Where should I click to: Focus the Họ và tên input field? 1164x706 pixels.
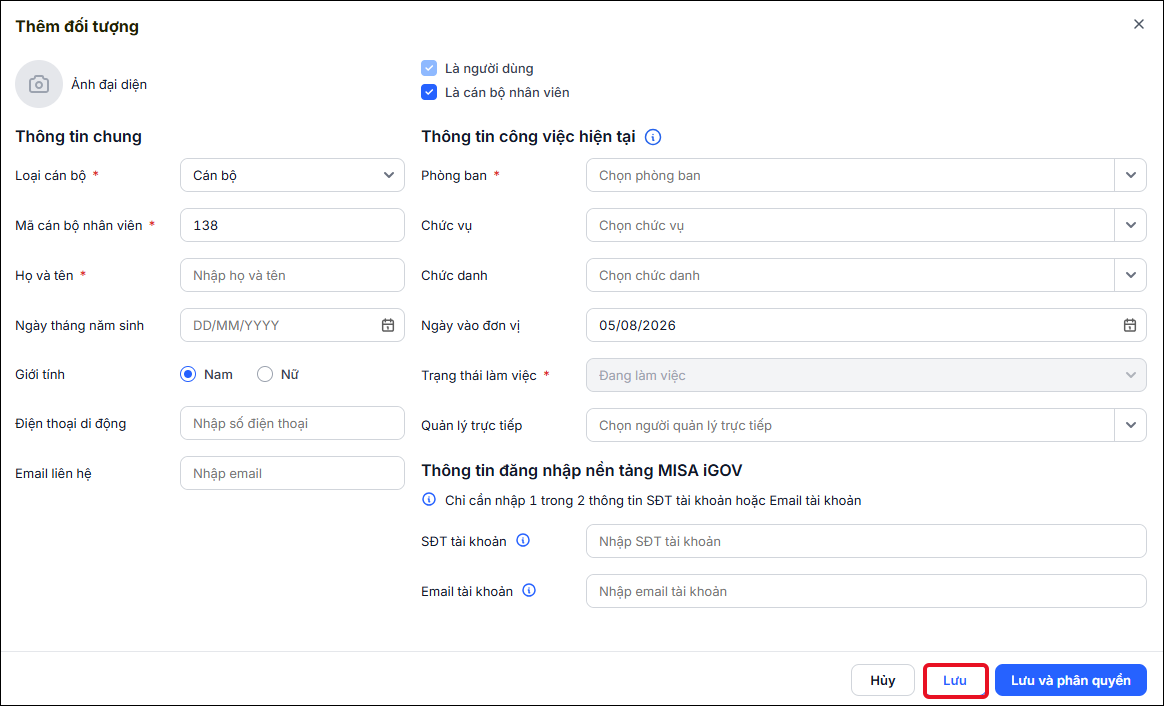click(292, 275)
